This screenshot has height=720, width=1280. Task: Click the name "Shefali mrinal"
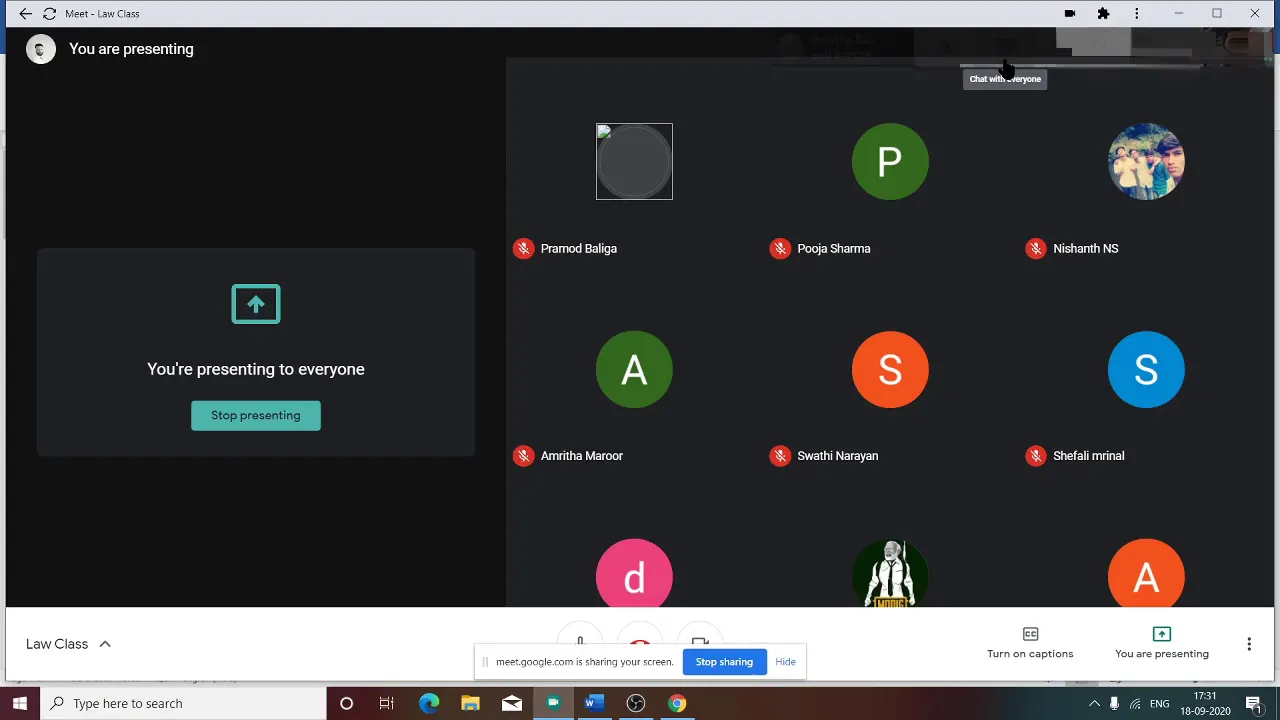1089,456
